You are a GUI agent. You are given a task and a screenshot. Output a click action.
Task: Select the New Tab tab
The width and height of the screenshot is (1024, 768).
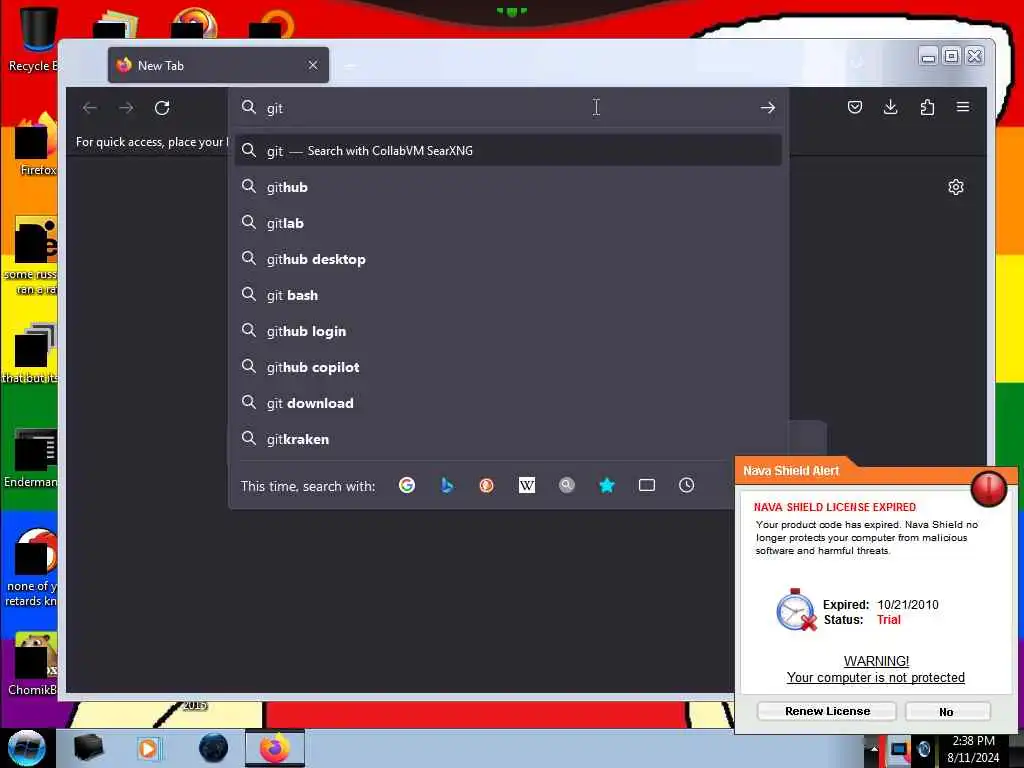(x=218, y=65)
